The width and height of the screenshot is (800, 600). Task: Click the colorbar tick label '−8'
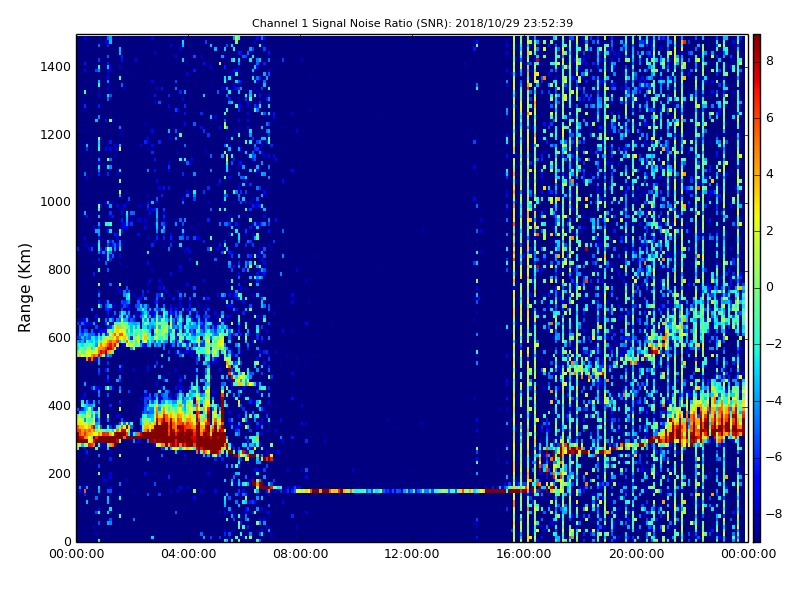click(774, 514)
